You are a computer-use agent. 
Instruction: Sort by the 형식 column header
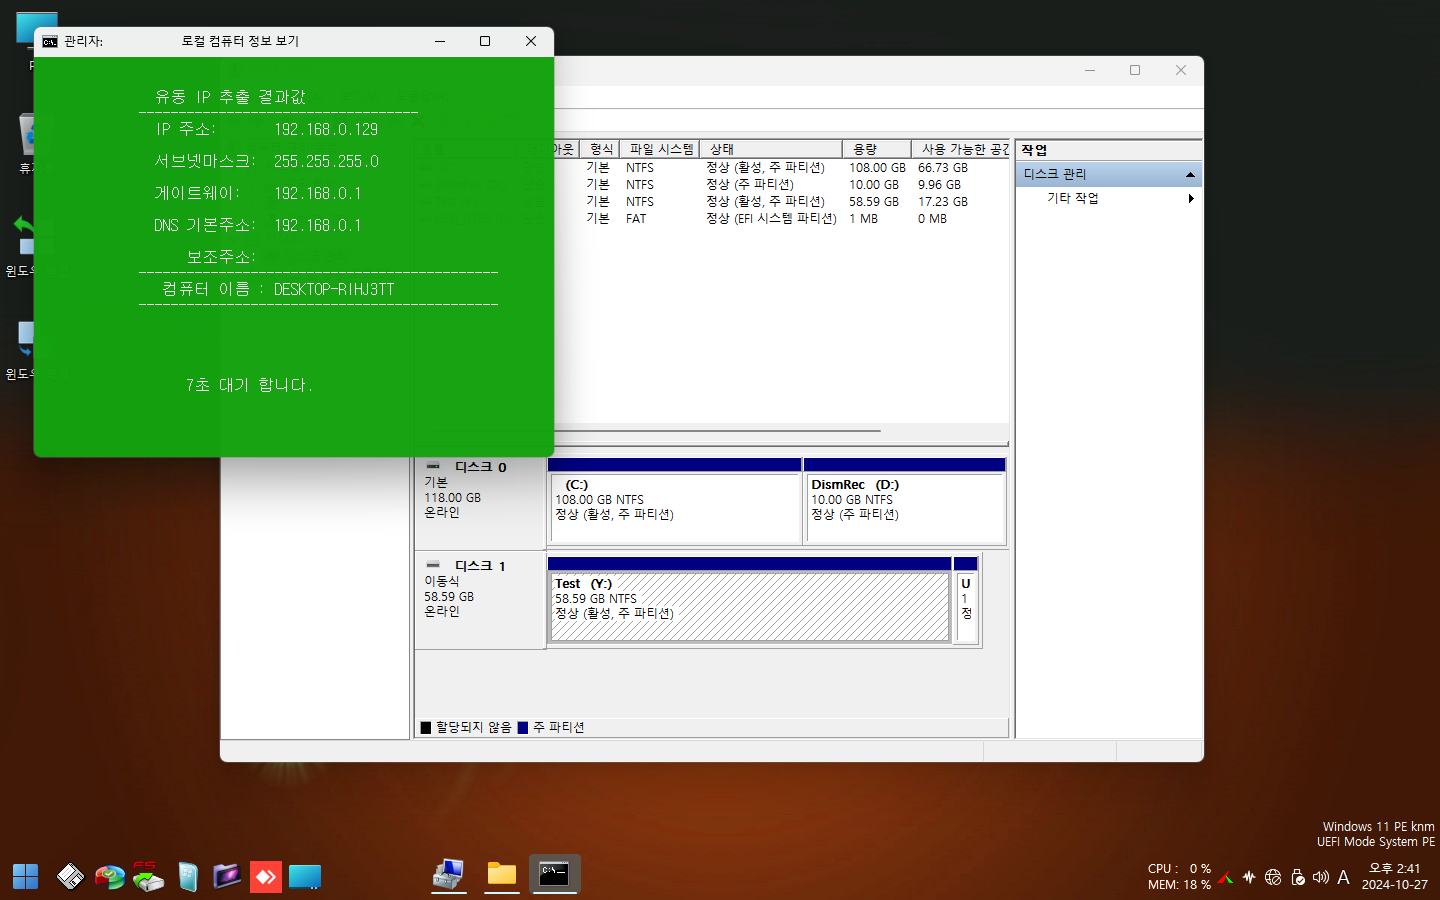[600, 149]
